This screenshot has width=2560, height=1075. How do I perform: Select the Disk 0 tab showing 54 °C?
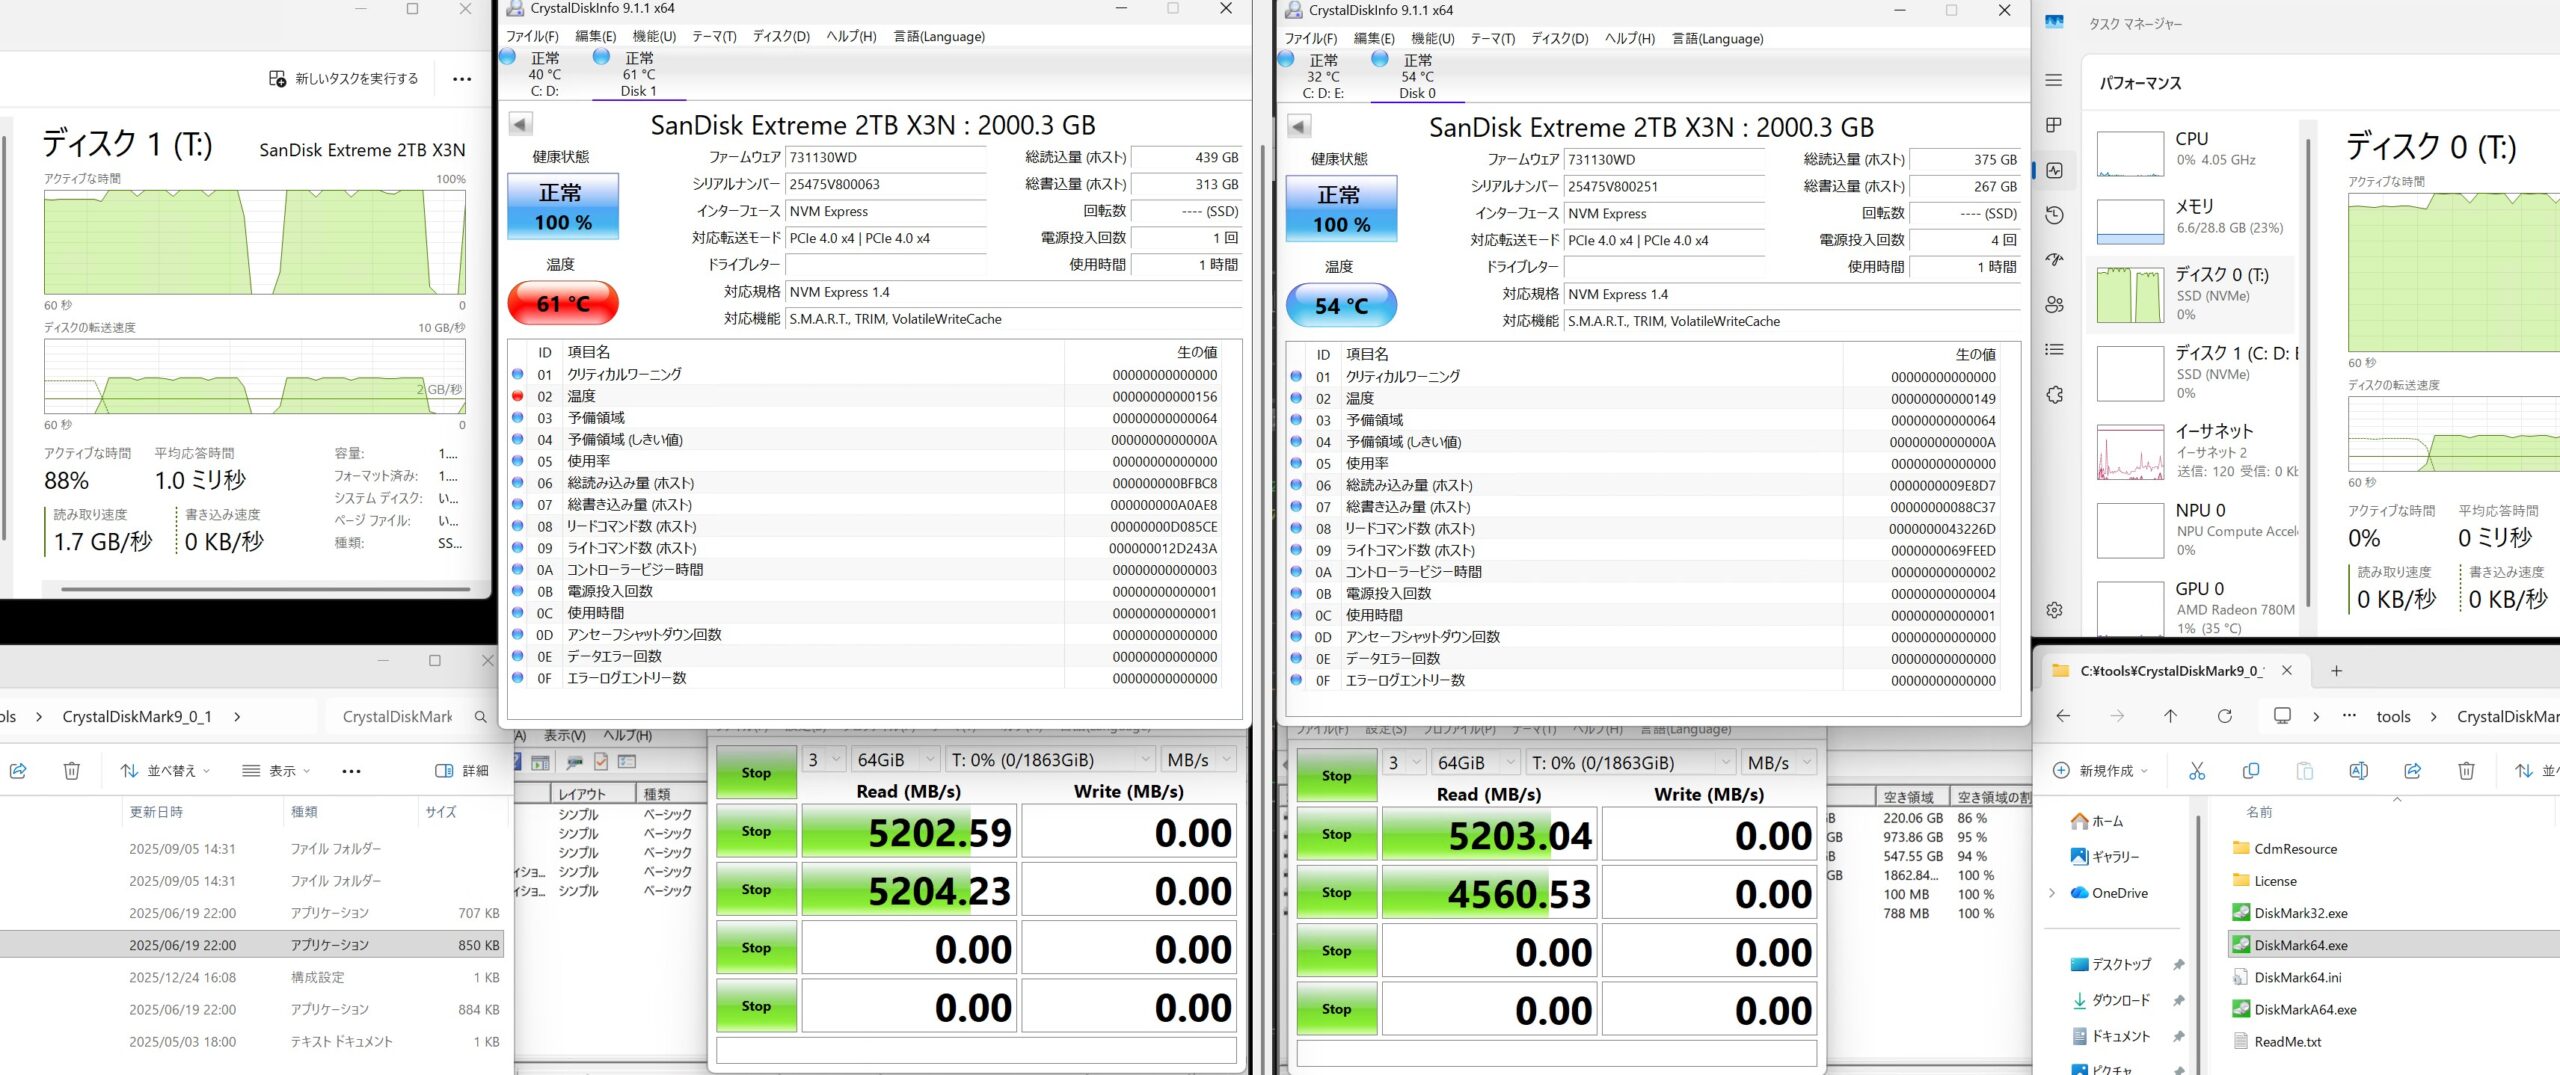point(1416,77)
